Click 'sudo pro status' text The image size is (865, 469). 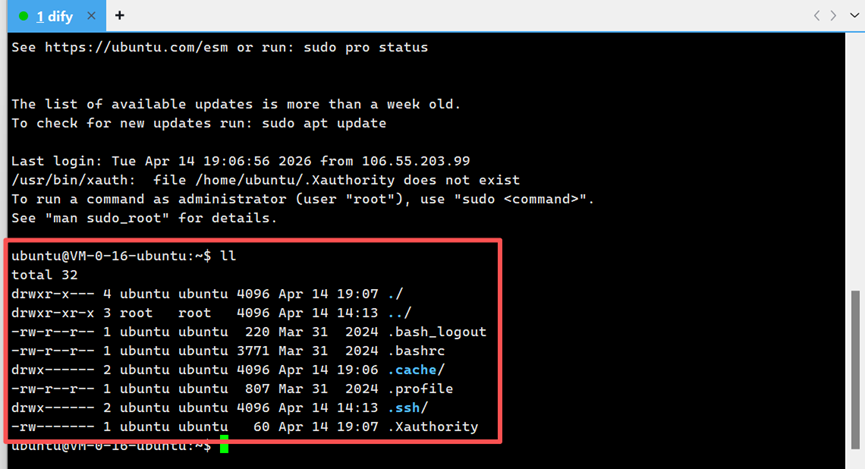[x=366, y=47]
